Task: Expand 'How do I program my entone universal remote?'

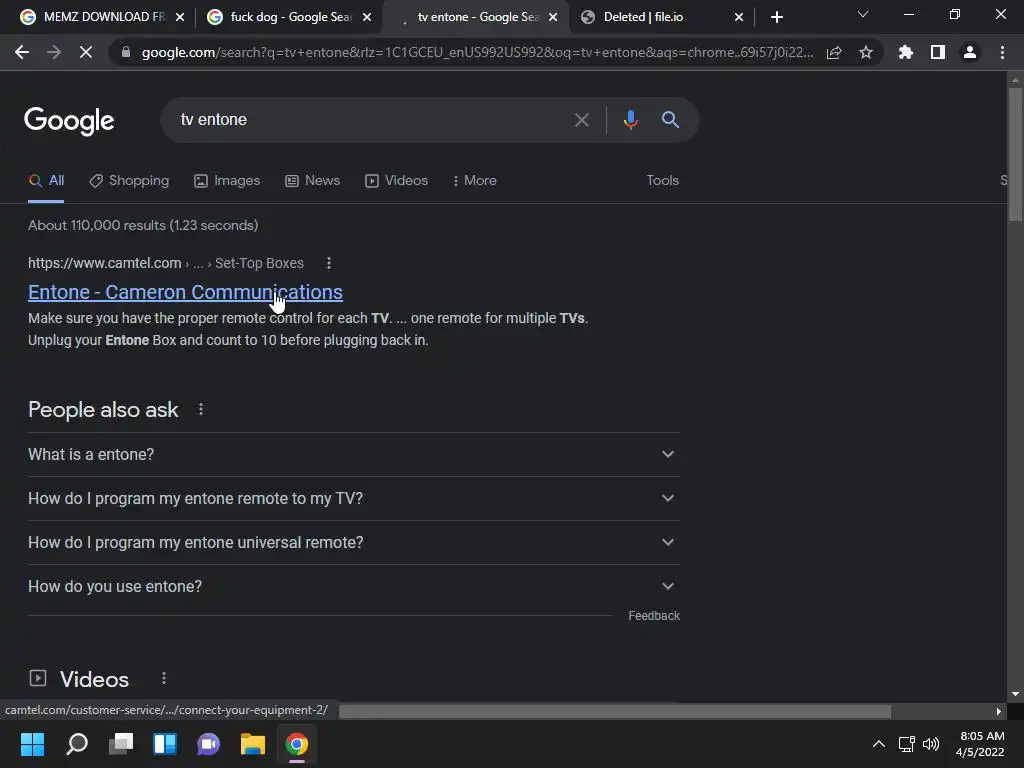Action: tap(353, 543)
